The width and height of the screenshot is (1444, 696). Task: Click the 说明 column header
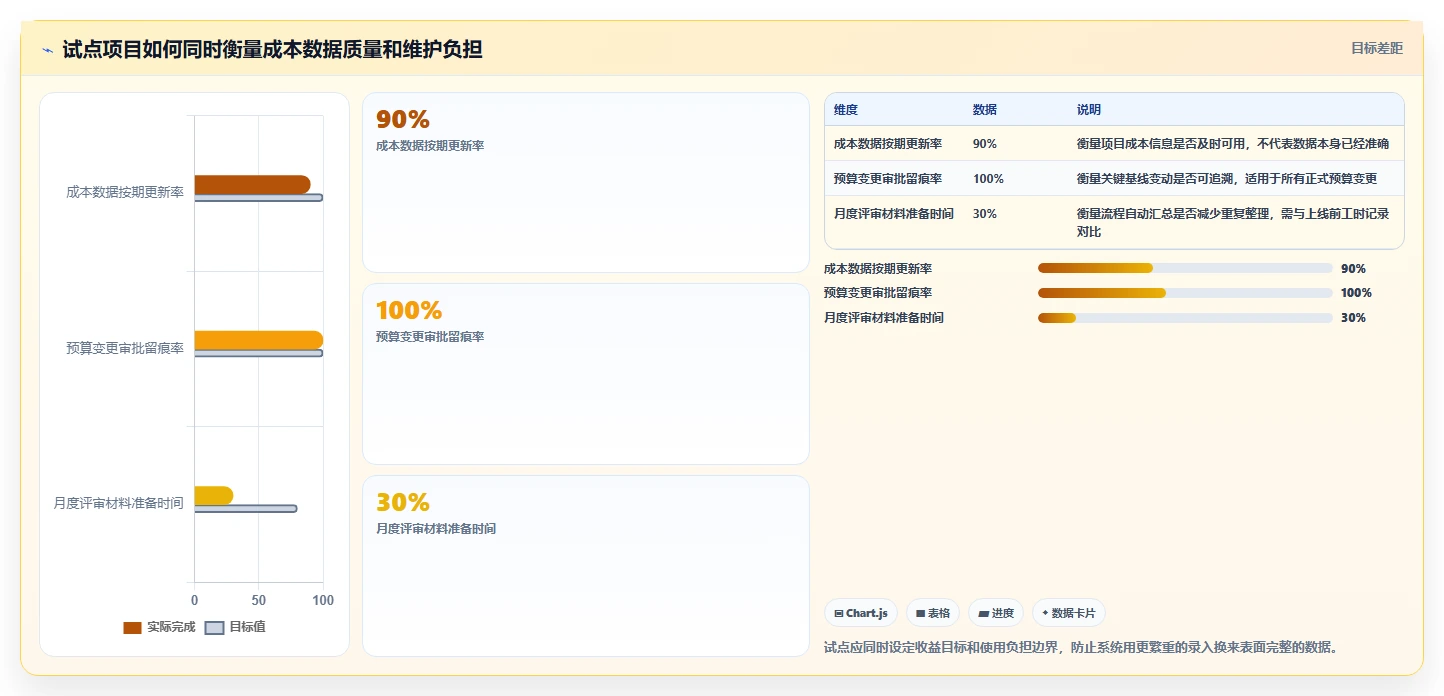point(1089,110)
